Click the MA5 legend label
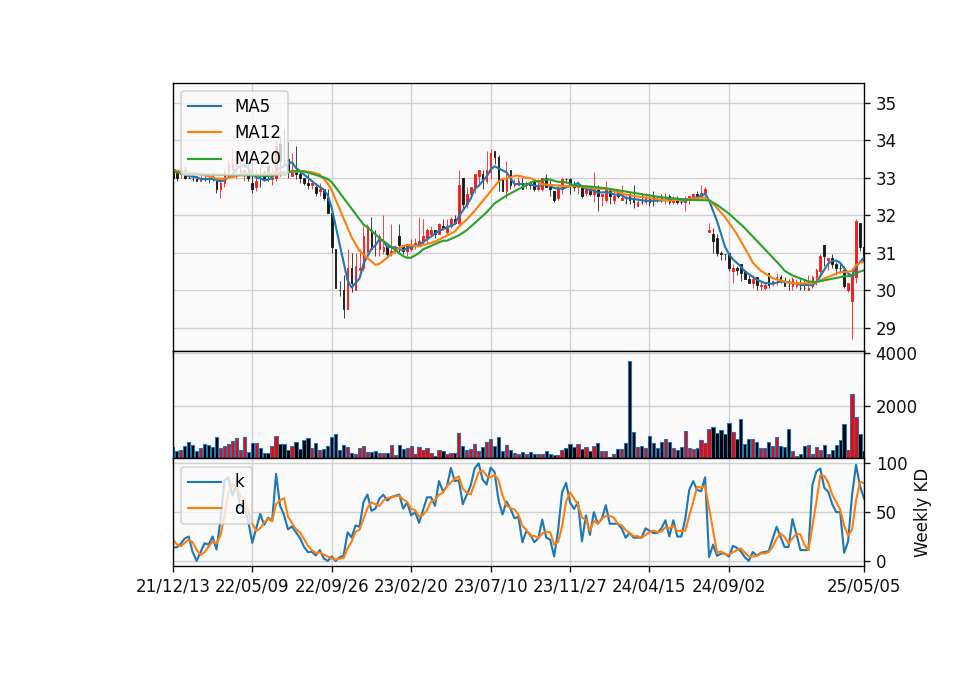960x690 pixels. [252, 106]
